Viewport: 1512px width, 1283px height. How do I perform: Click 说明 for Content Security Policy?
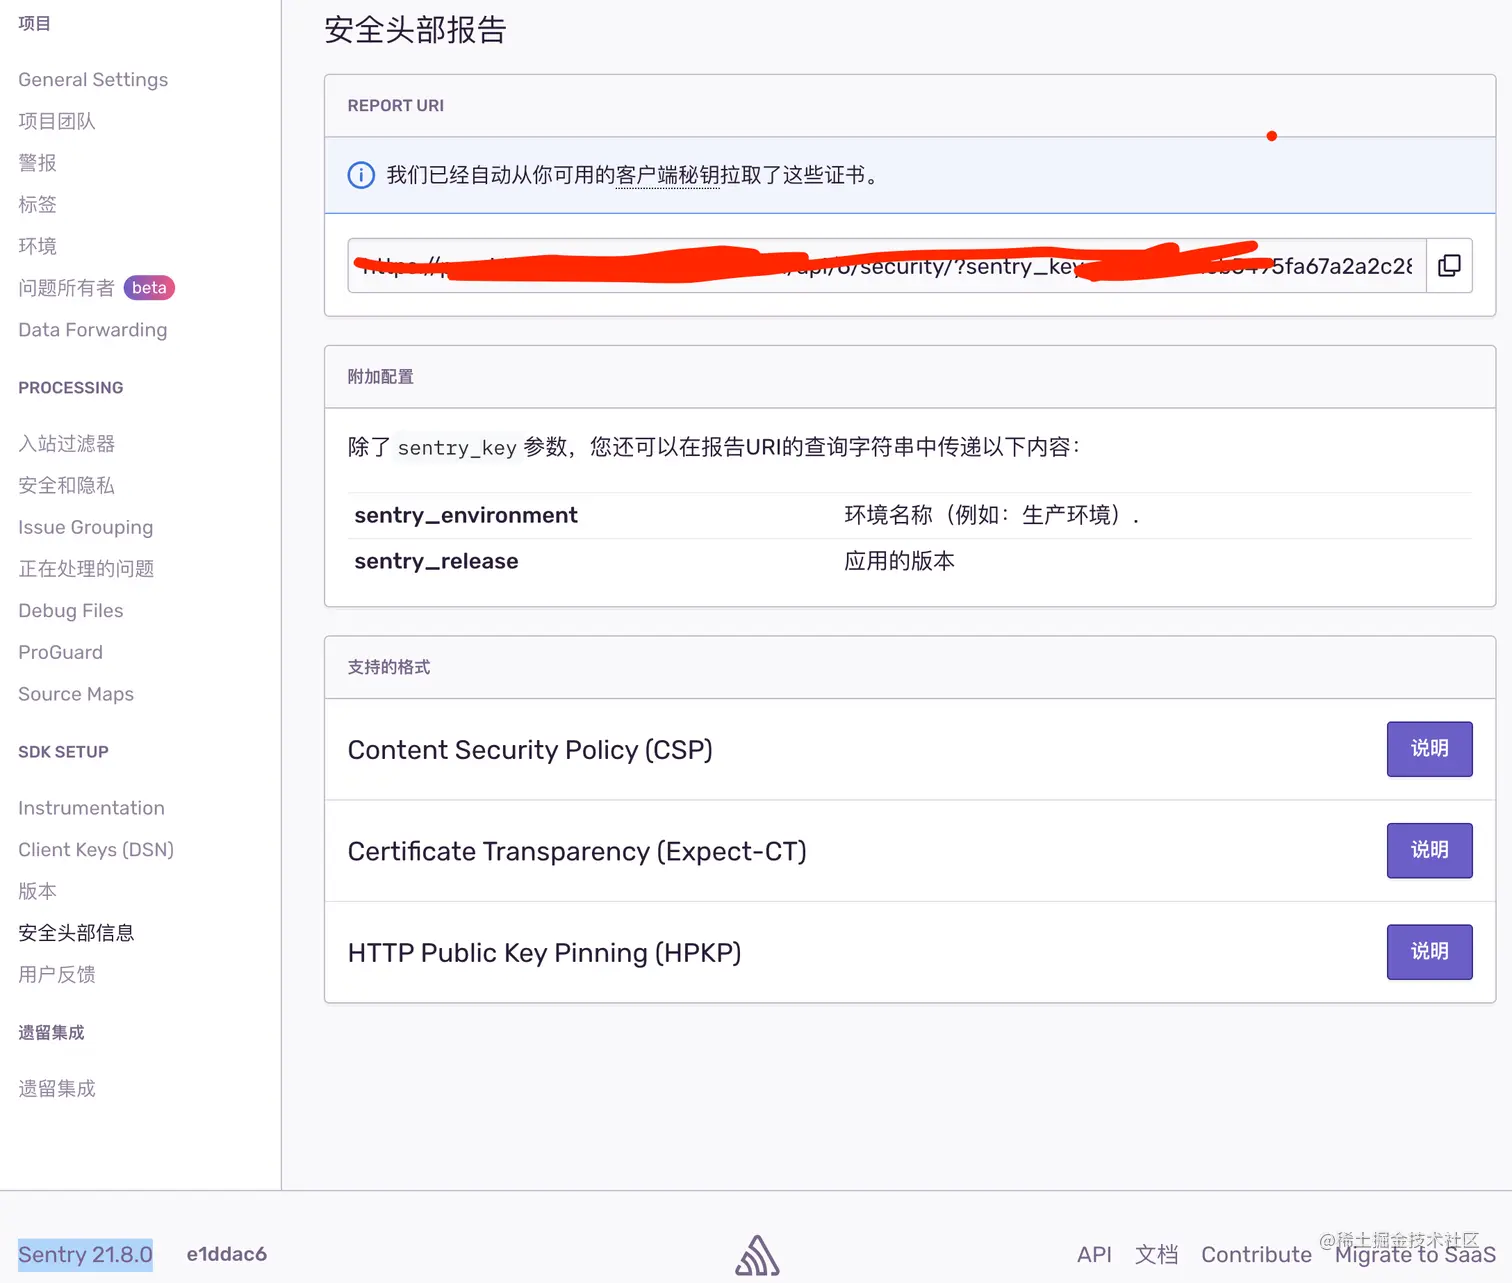(1429, 749)
